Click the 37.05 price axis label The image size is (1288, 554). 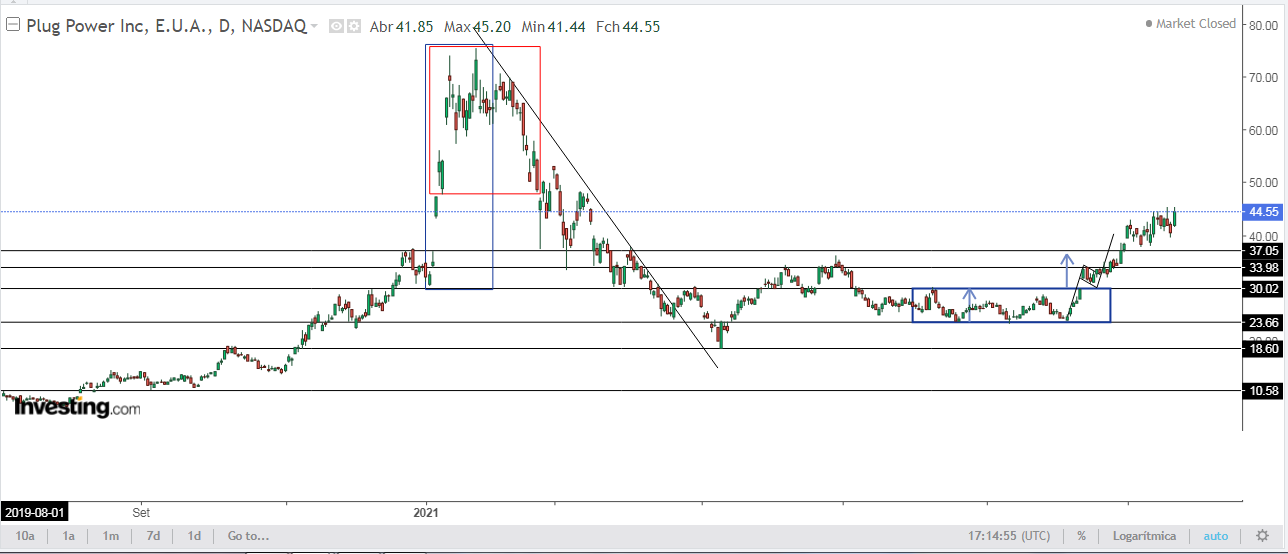(x=1262, y=250)
